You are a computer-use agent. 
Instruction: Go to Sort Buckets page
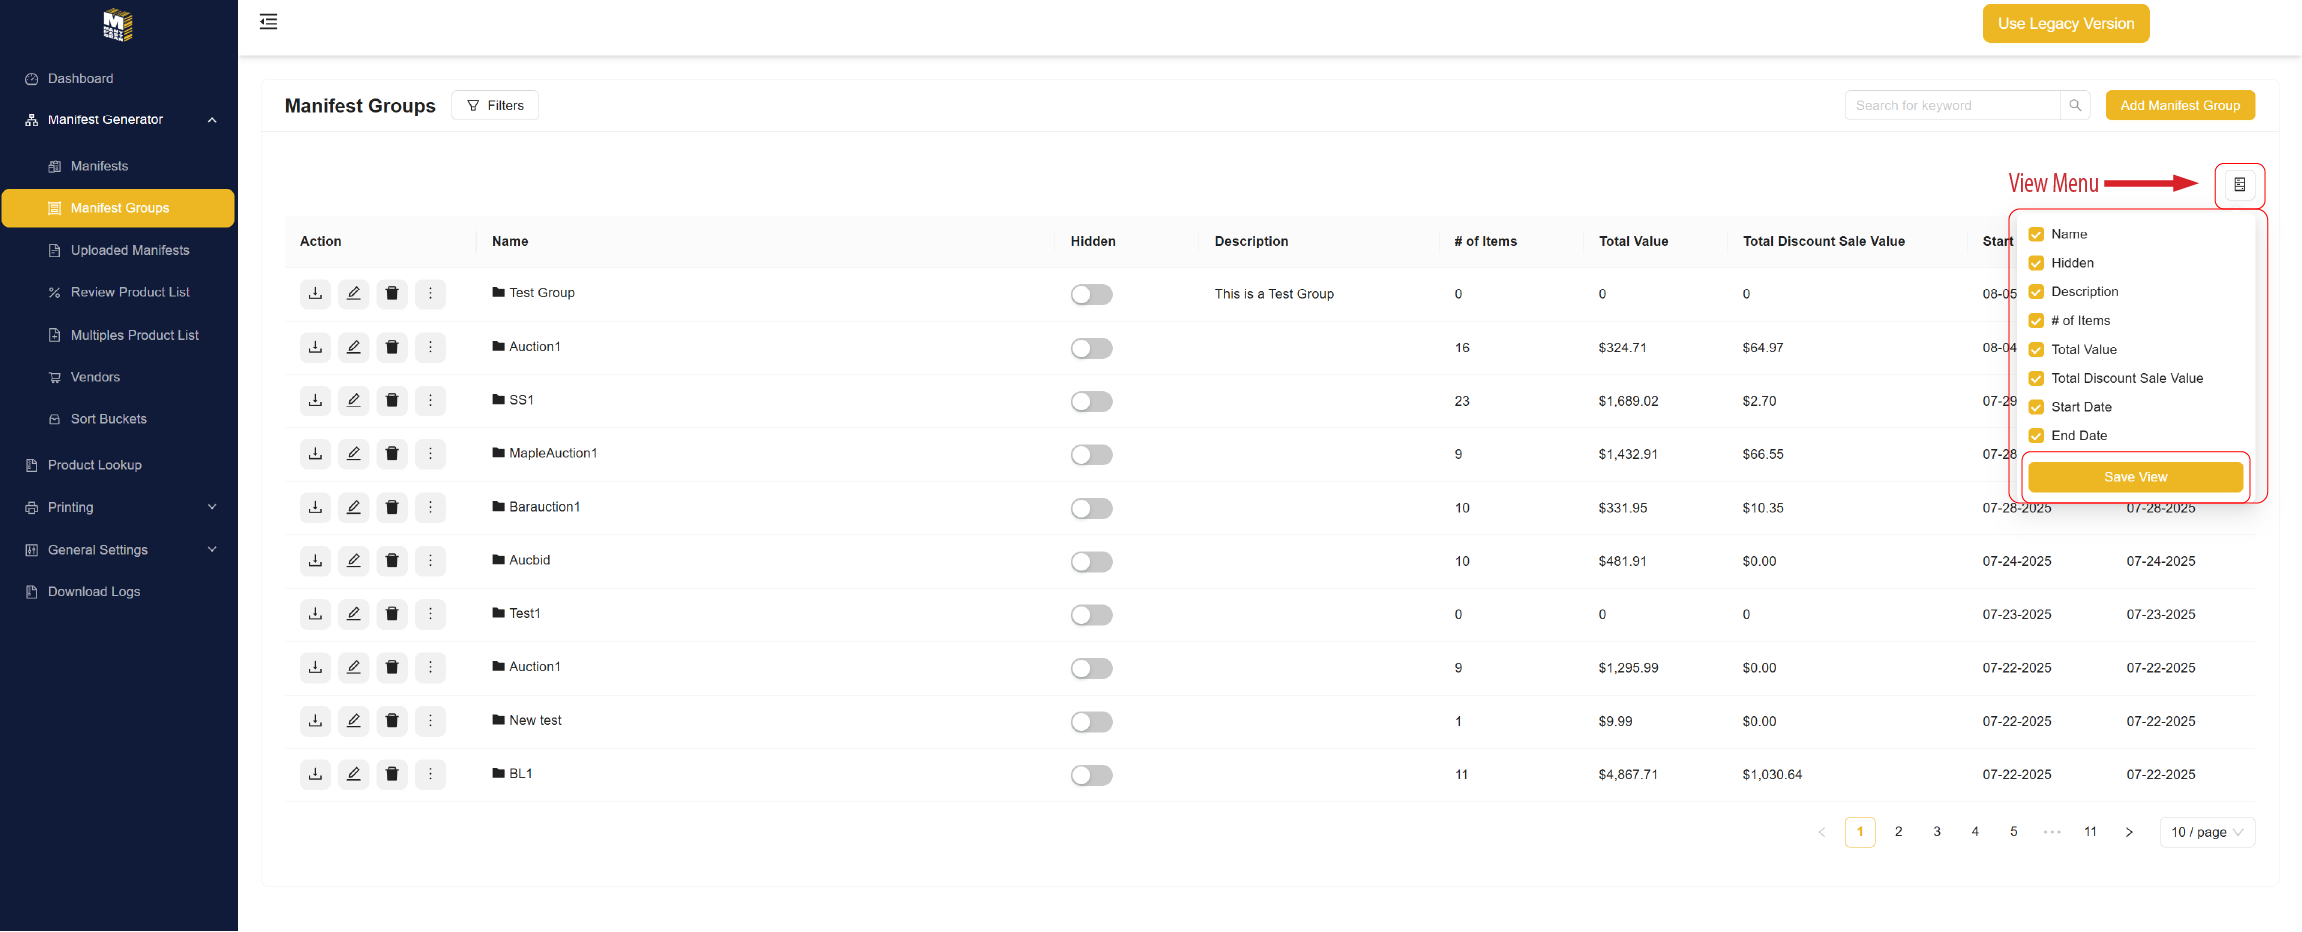(108, 419)
